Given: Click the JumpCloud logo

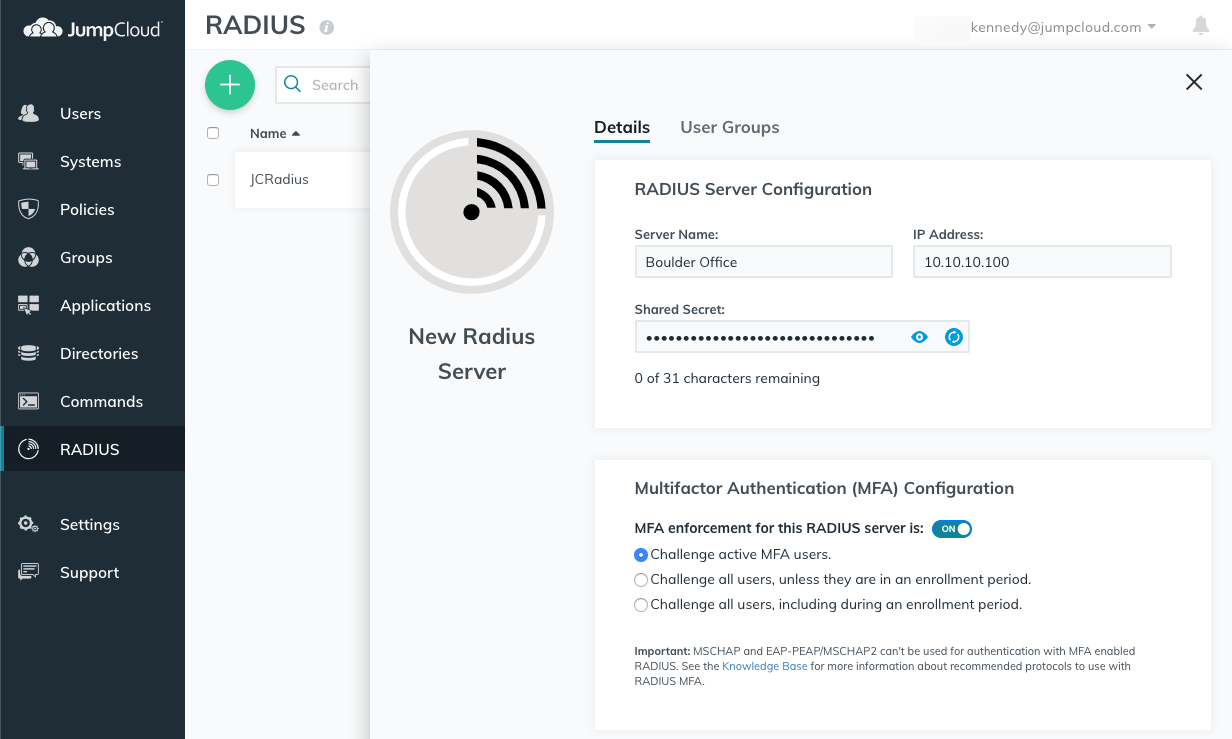Looking at the screenshot, I should pos(92,29).
